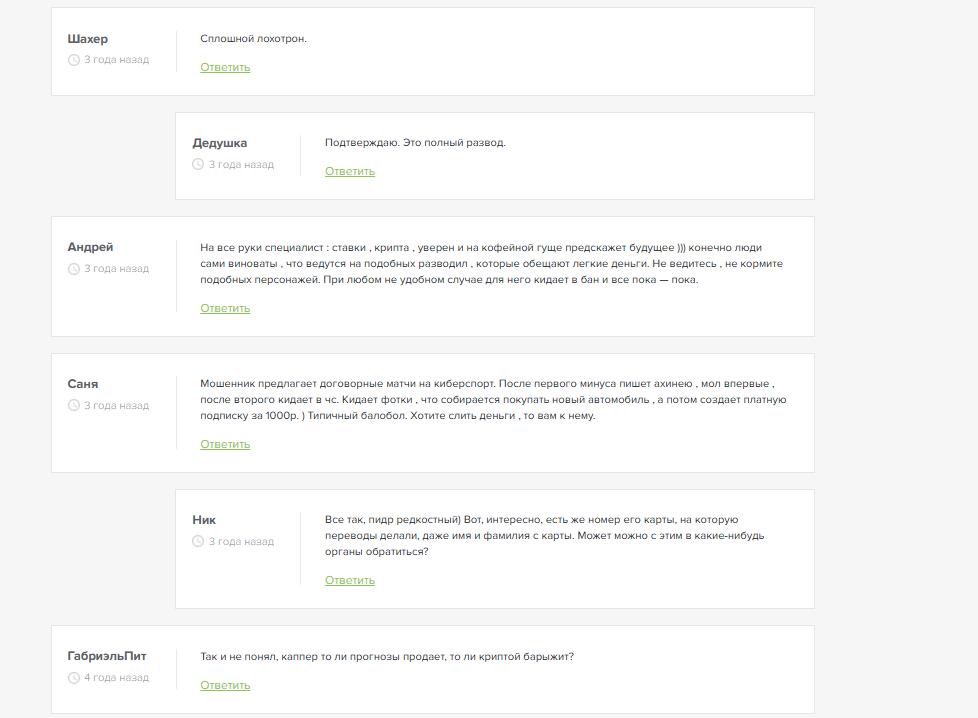The width and height of the screenshot is (978, 718).
Task: Click Ответить under Саня's comment
Action: [225, 444]
